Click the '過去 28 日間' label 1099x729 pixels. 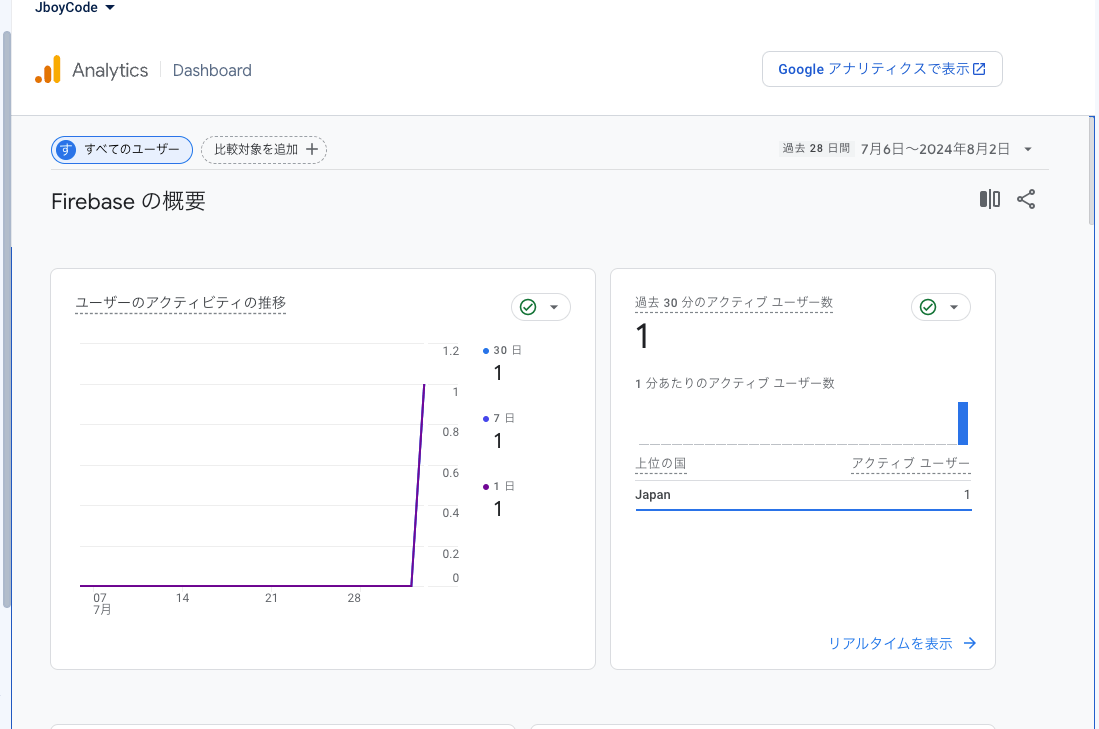click(816, 149)
